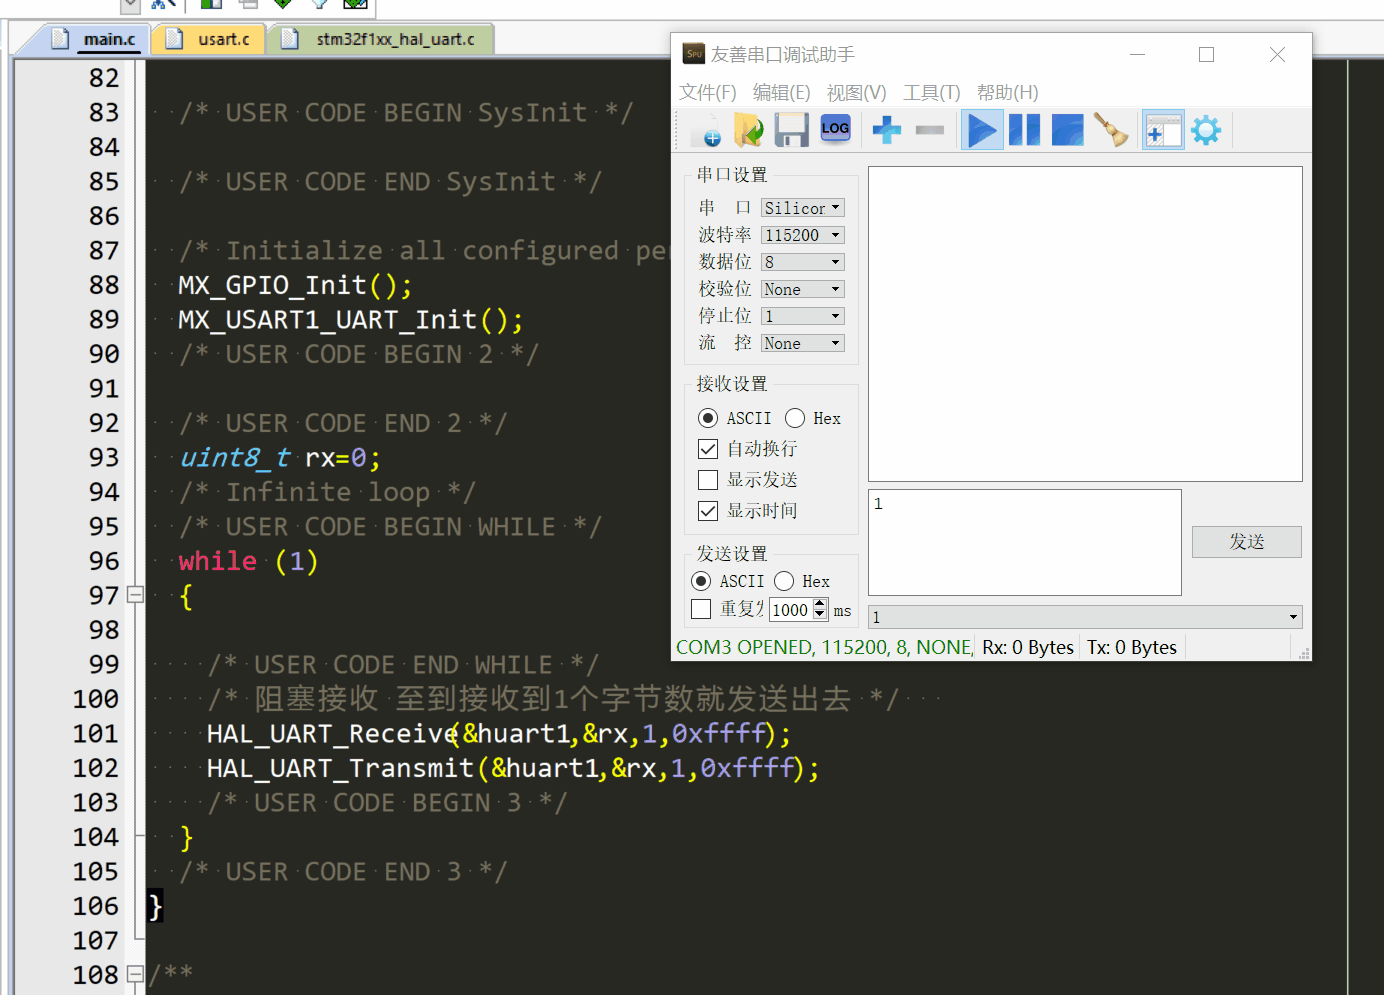Toggle the repeat send 重复 checkbox
Screen dimensions: 1384x995
click(701, 609)
